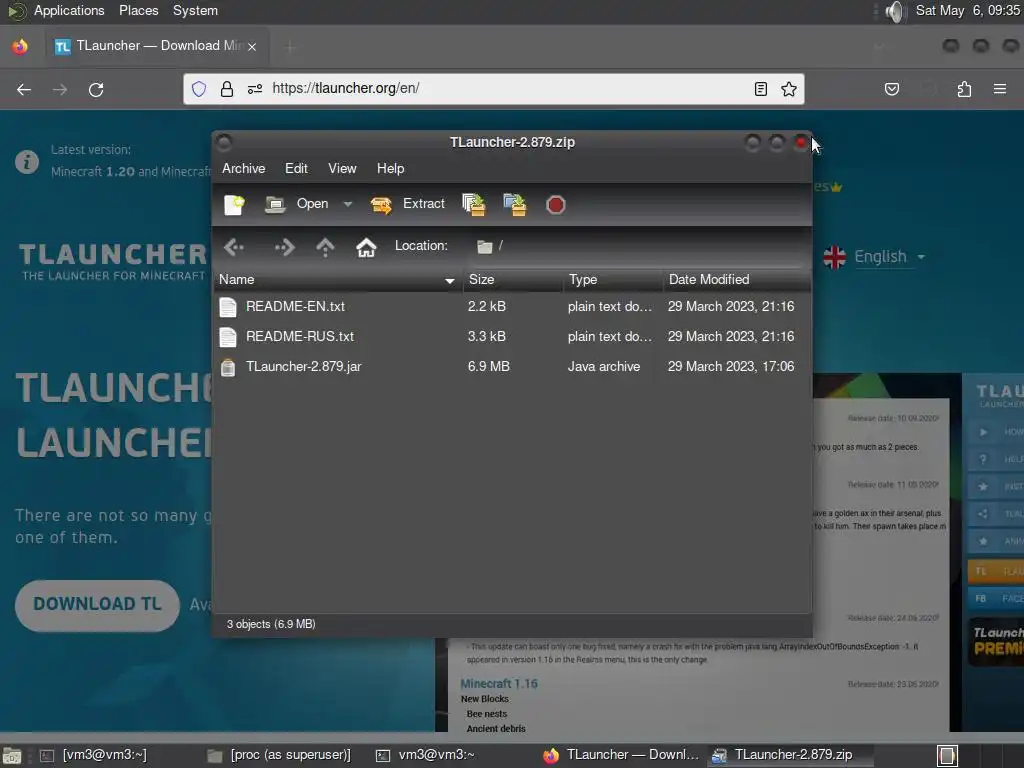Click the 6.9 MB size cell
Viewport: 1024px width, 768px height.
click(x=488, y=366)
